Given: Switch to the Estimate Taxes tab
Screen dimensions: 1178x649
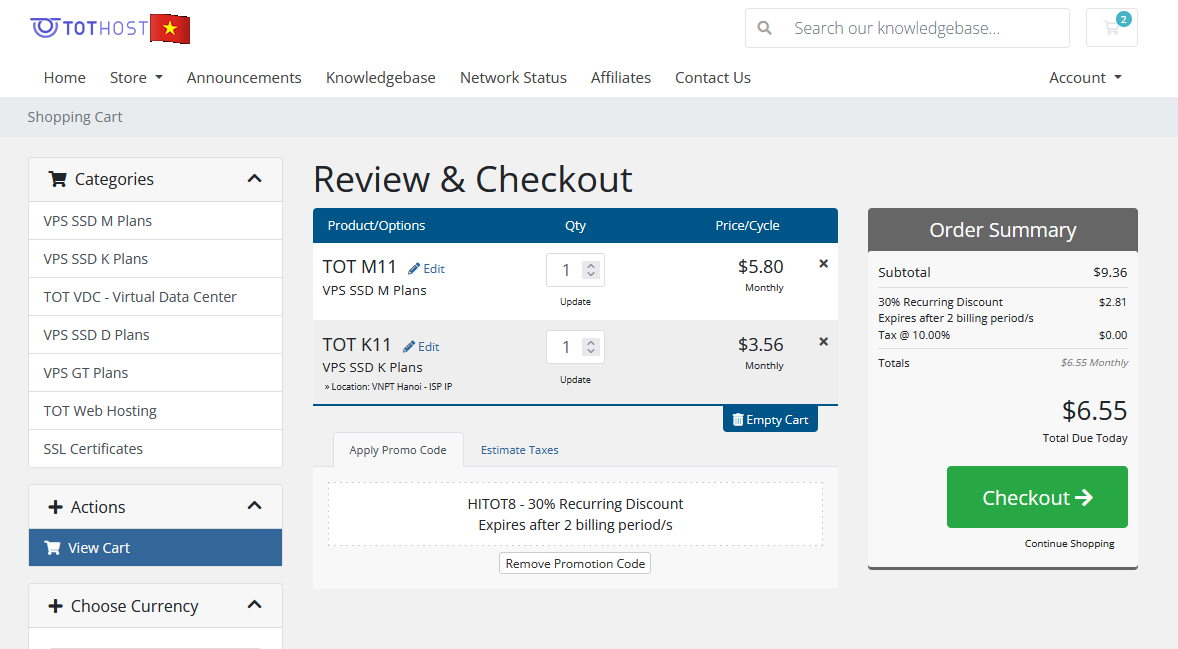Looking at the screenshot, I should coord(519,450).
